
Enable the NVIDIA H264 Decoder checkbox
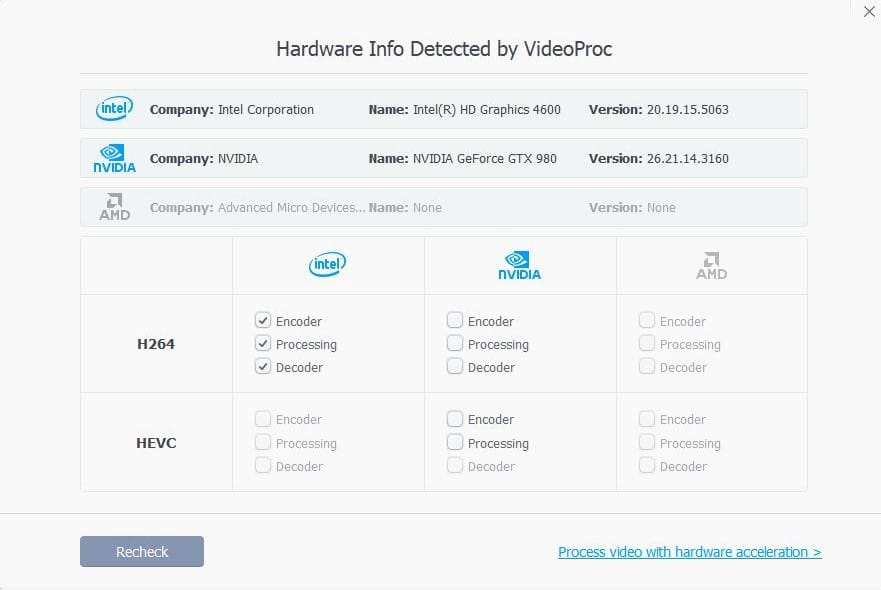(x=454, y=367)
